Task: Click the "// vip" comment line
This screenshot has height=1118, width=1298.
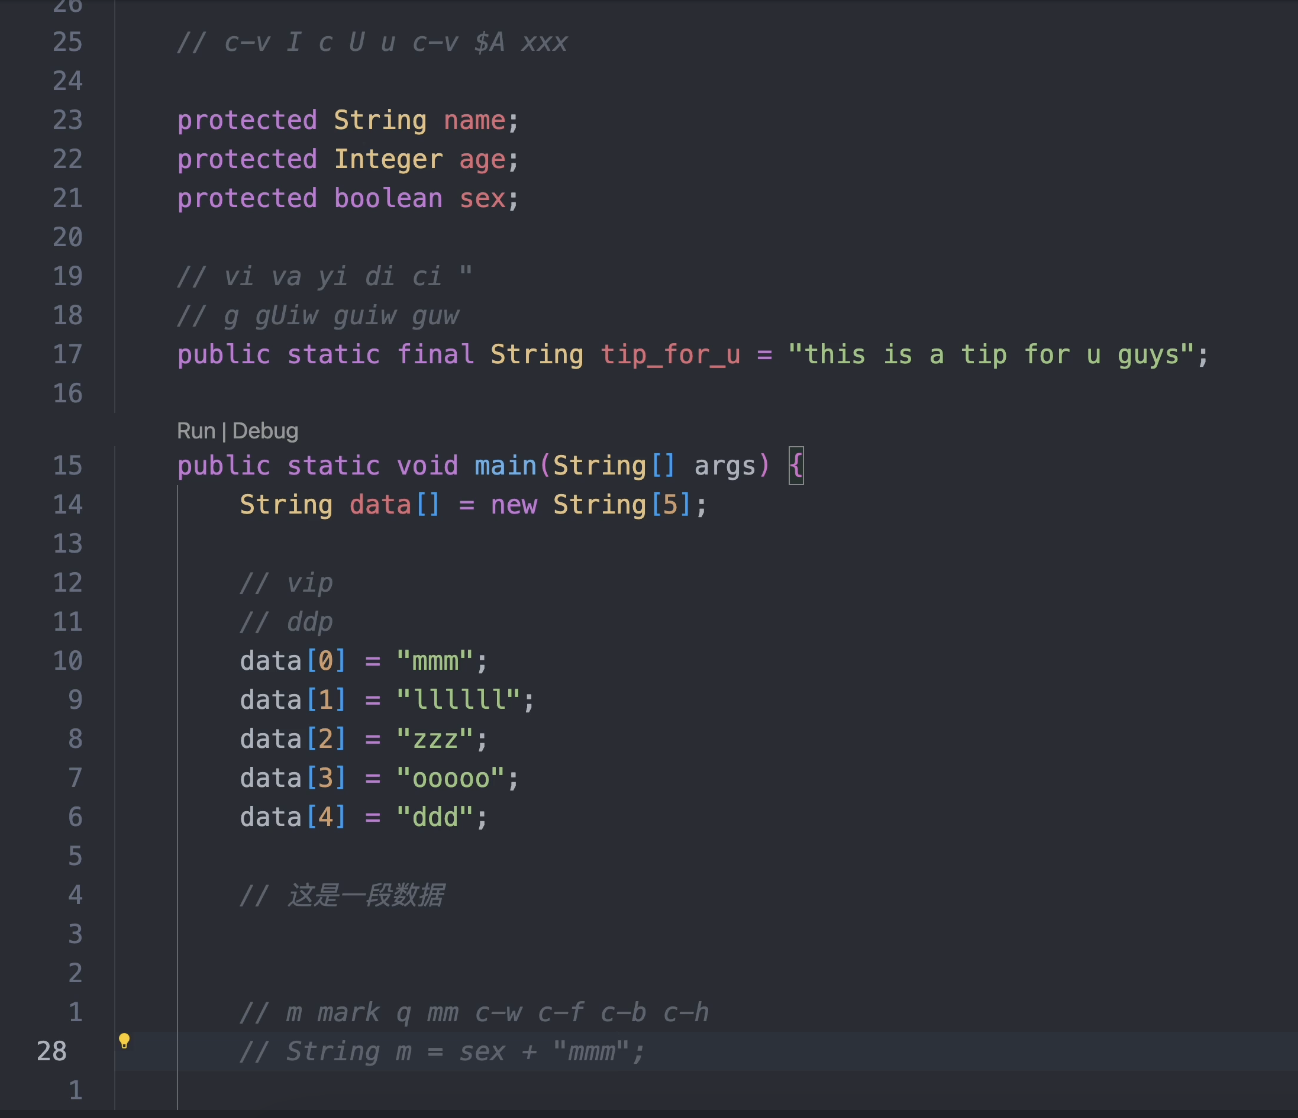Action: pyautogui.click(x=287, y=583)
